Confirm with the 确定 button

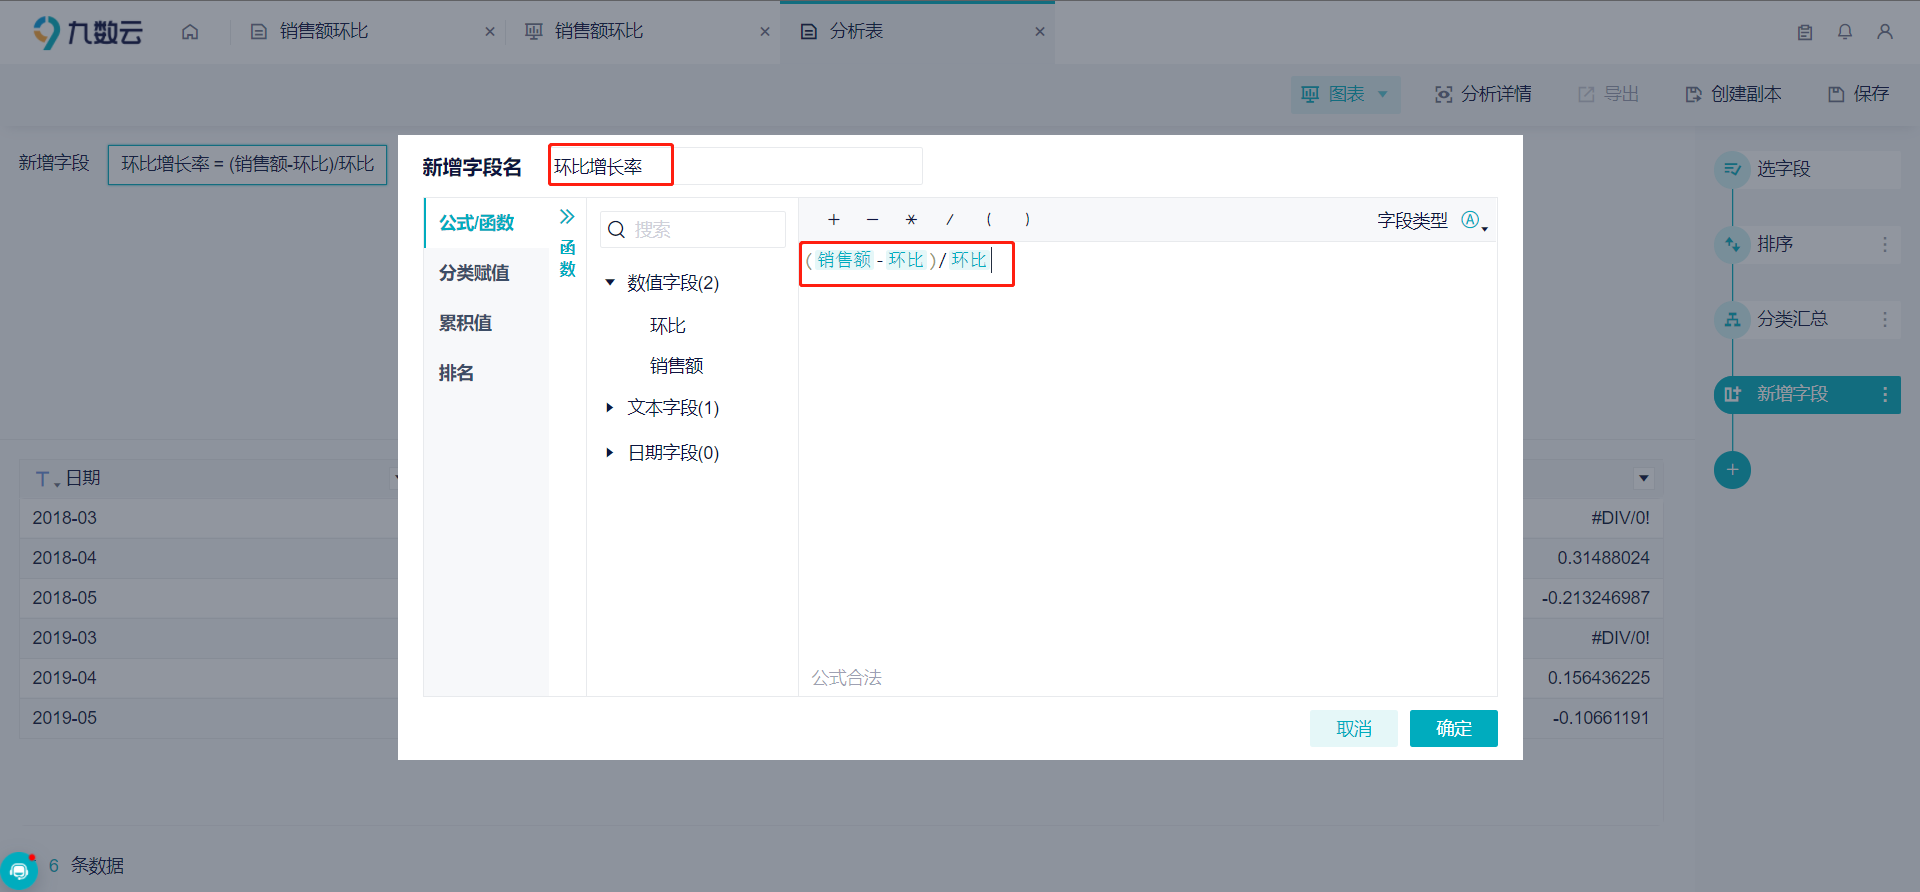click(1453, 729)
